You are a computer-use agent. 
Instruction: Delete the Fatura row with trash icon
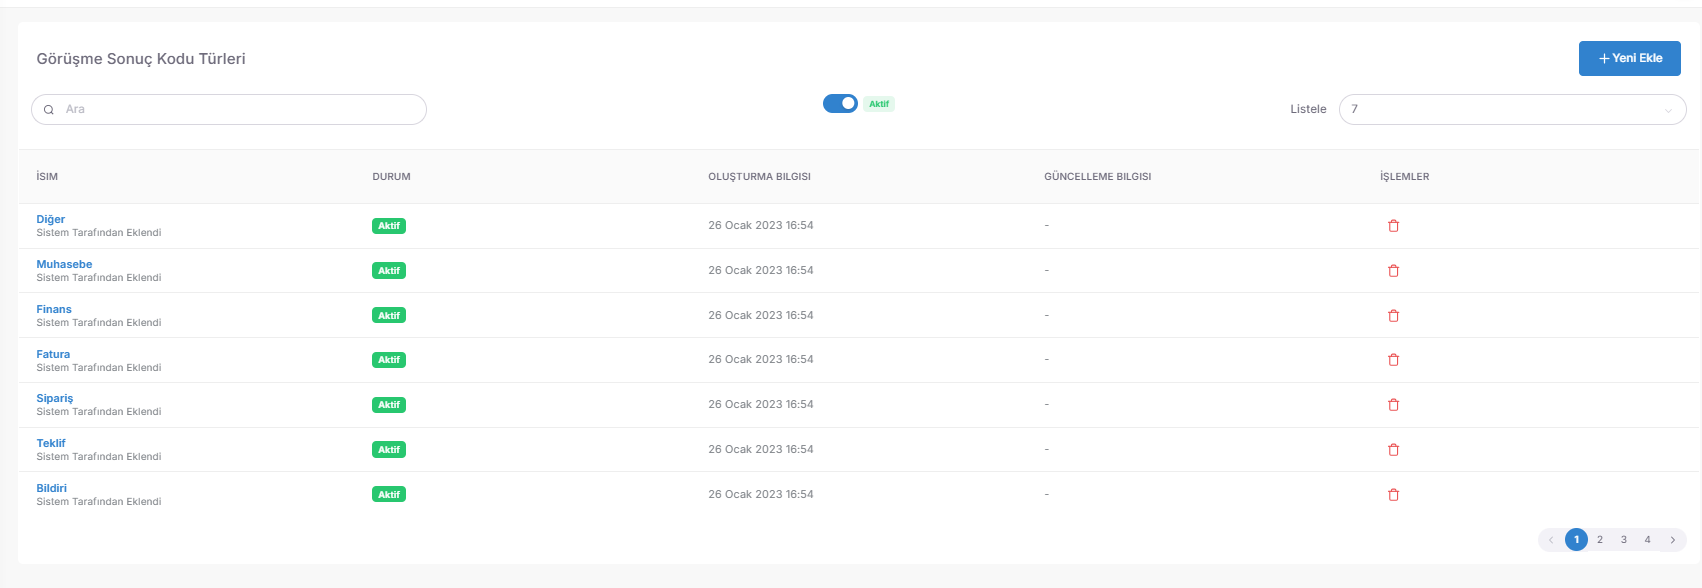(1393, 360)
